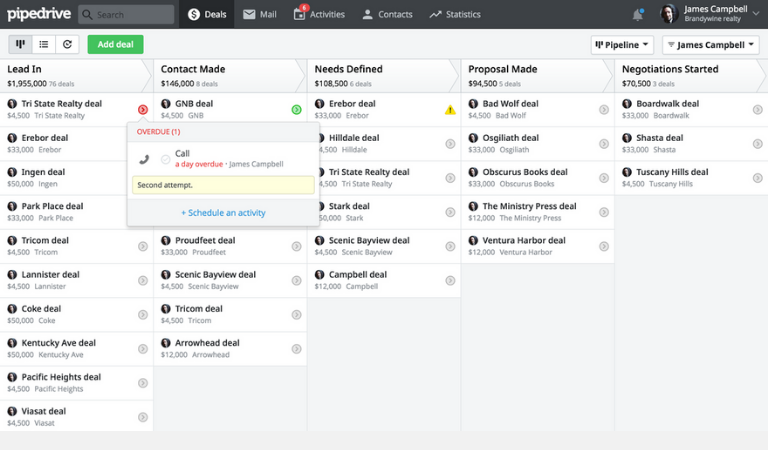Open James Campbell profile avatar

pos(669,14)
